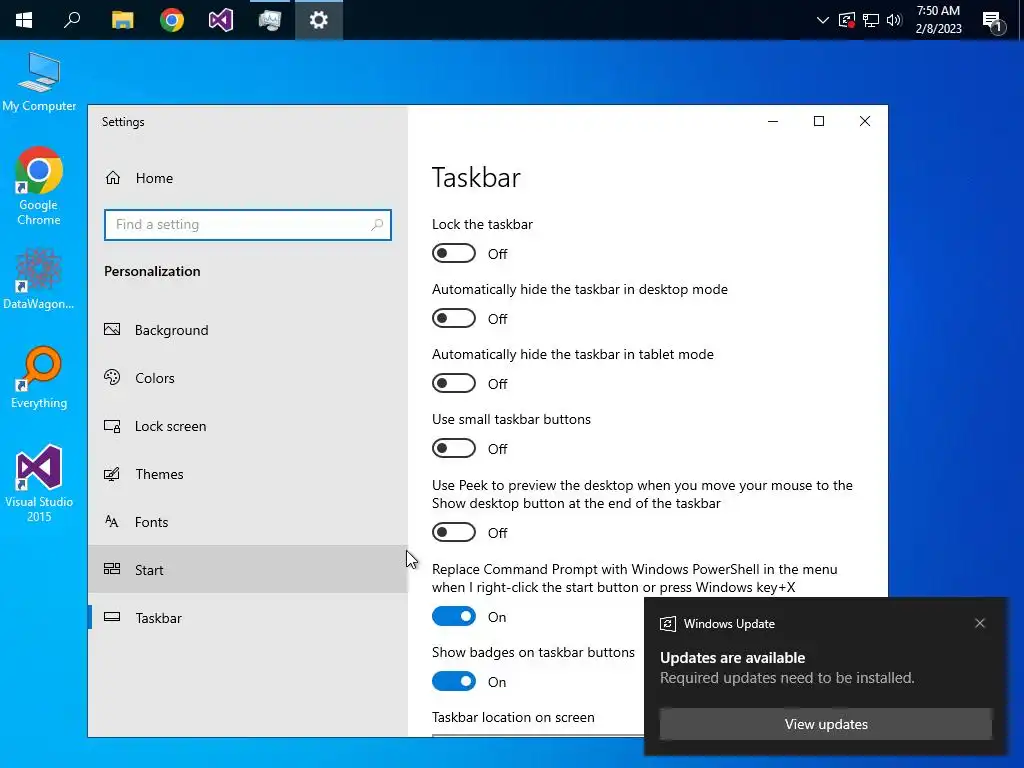Screen dimensions: 1024x768
Task: Select Visual Studio 2015 desktop shortcut
Action: point(39,483)
